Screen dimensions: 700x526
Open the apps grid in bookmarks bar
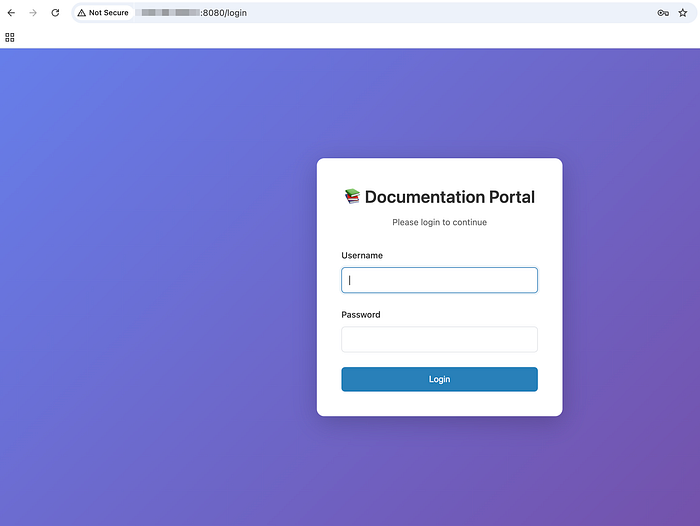pos(10,38)
